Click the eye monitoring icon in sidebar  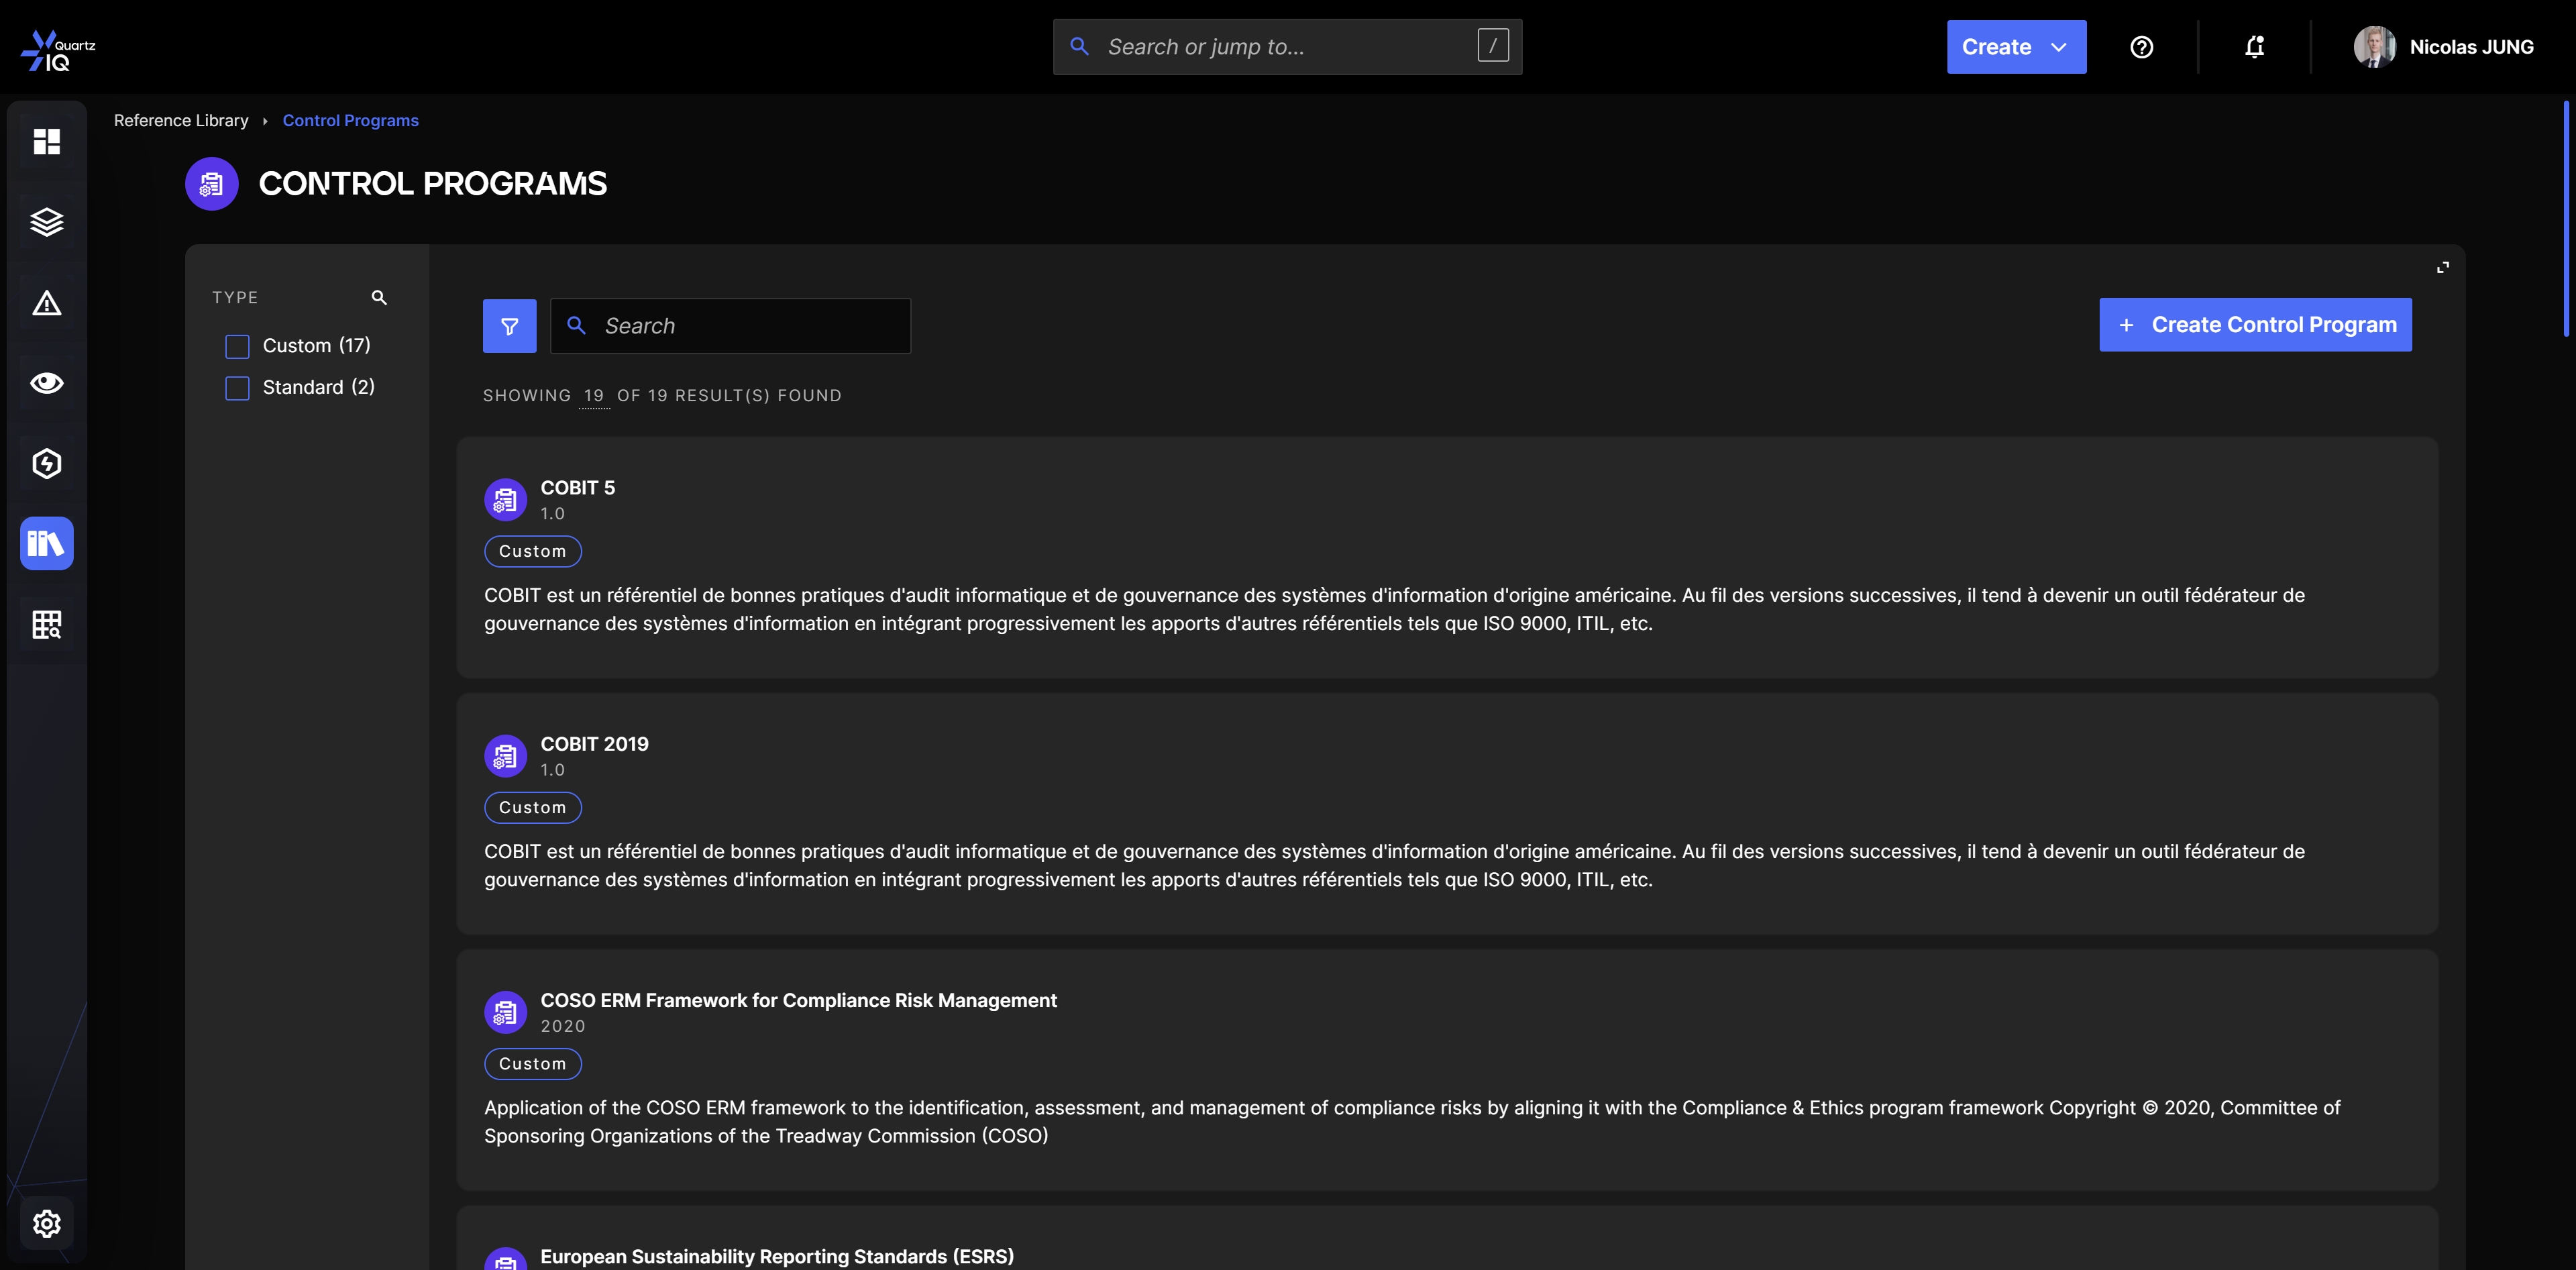point(46,382)
